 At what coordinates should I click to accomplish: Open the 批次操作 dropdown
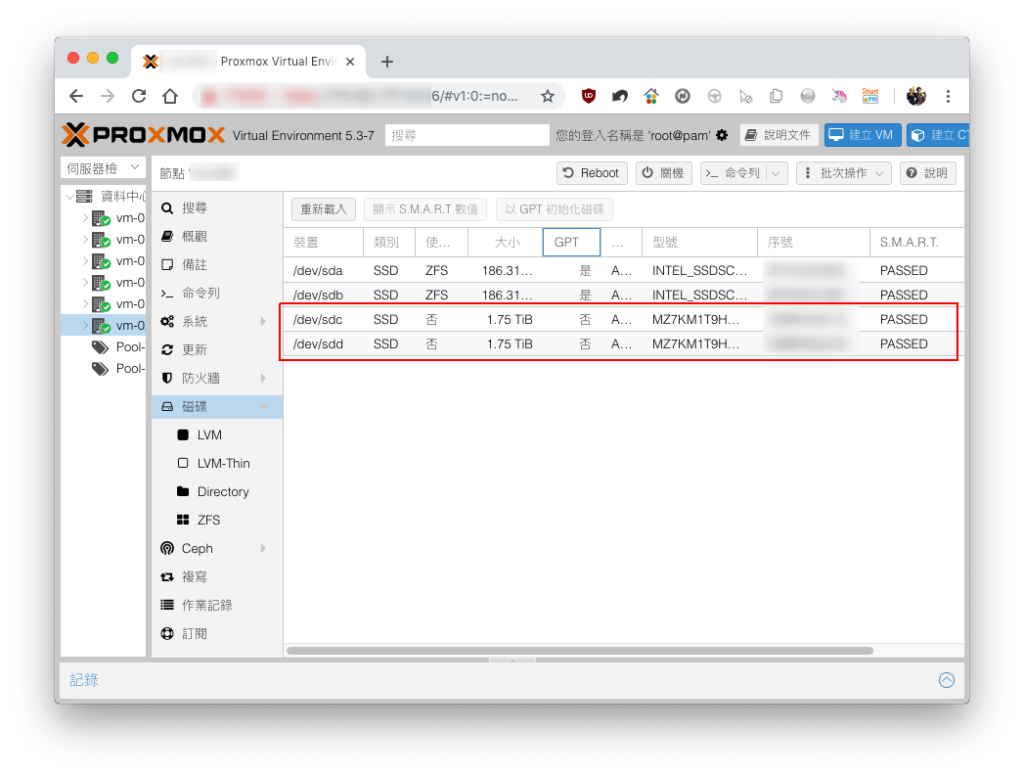(844, 173)
